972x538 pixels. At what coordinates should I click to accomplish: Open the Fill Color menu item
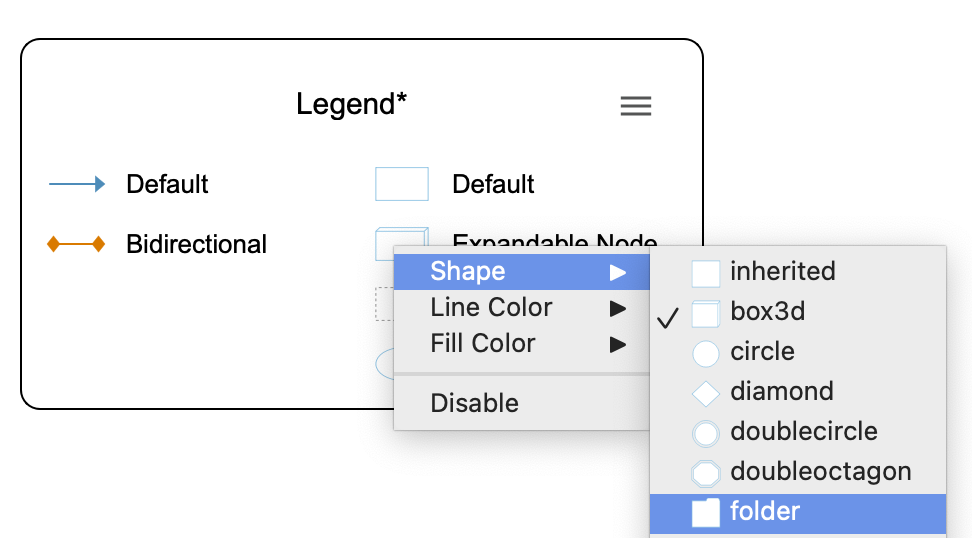click(x=483, y=344)
